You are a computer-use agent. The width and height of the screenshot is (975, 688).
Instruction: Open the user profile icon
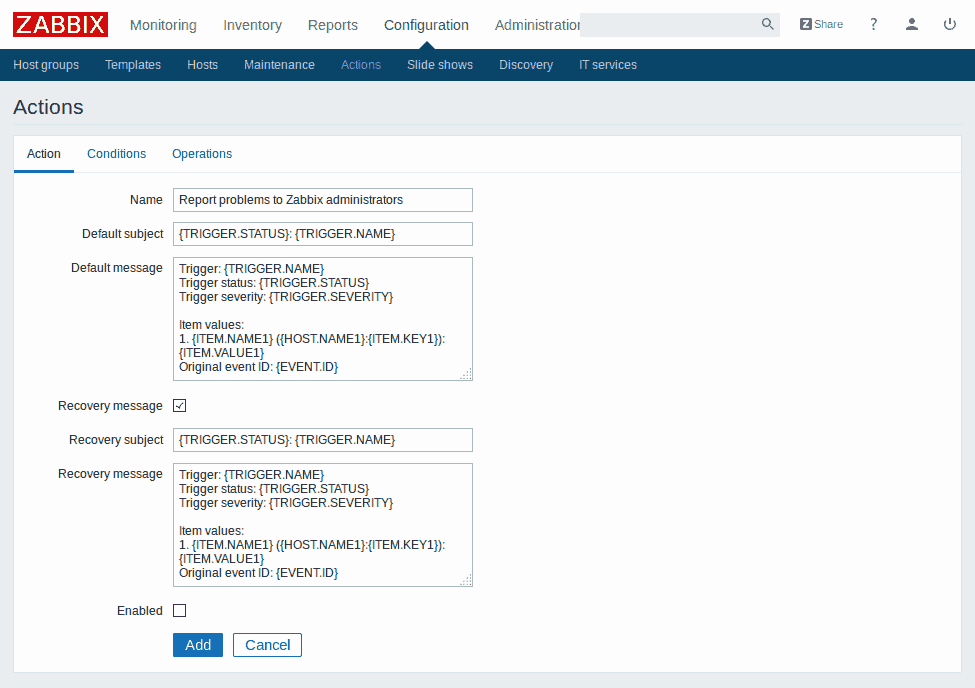click(x=911, y=24)
